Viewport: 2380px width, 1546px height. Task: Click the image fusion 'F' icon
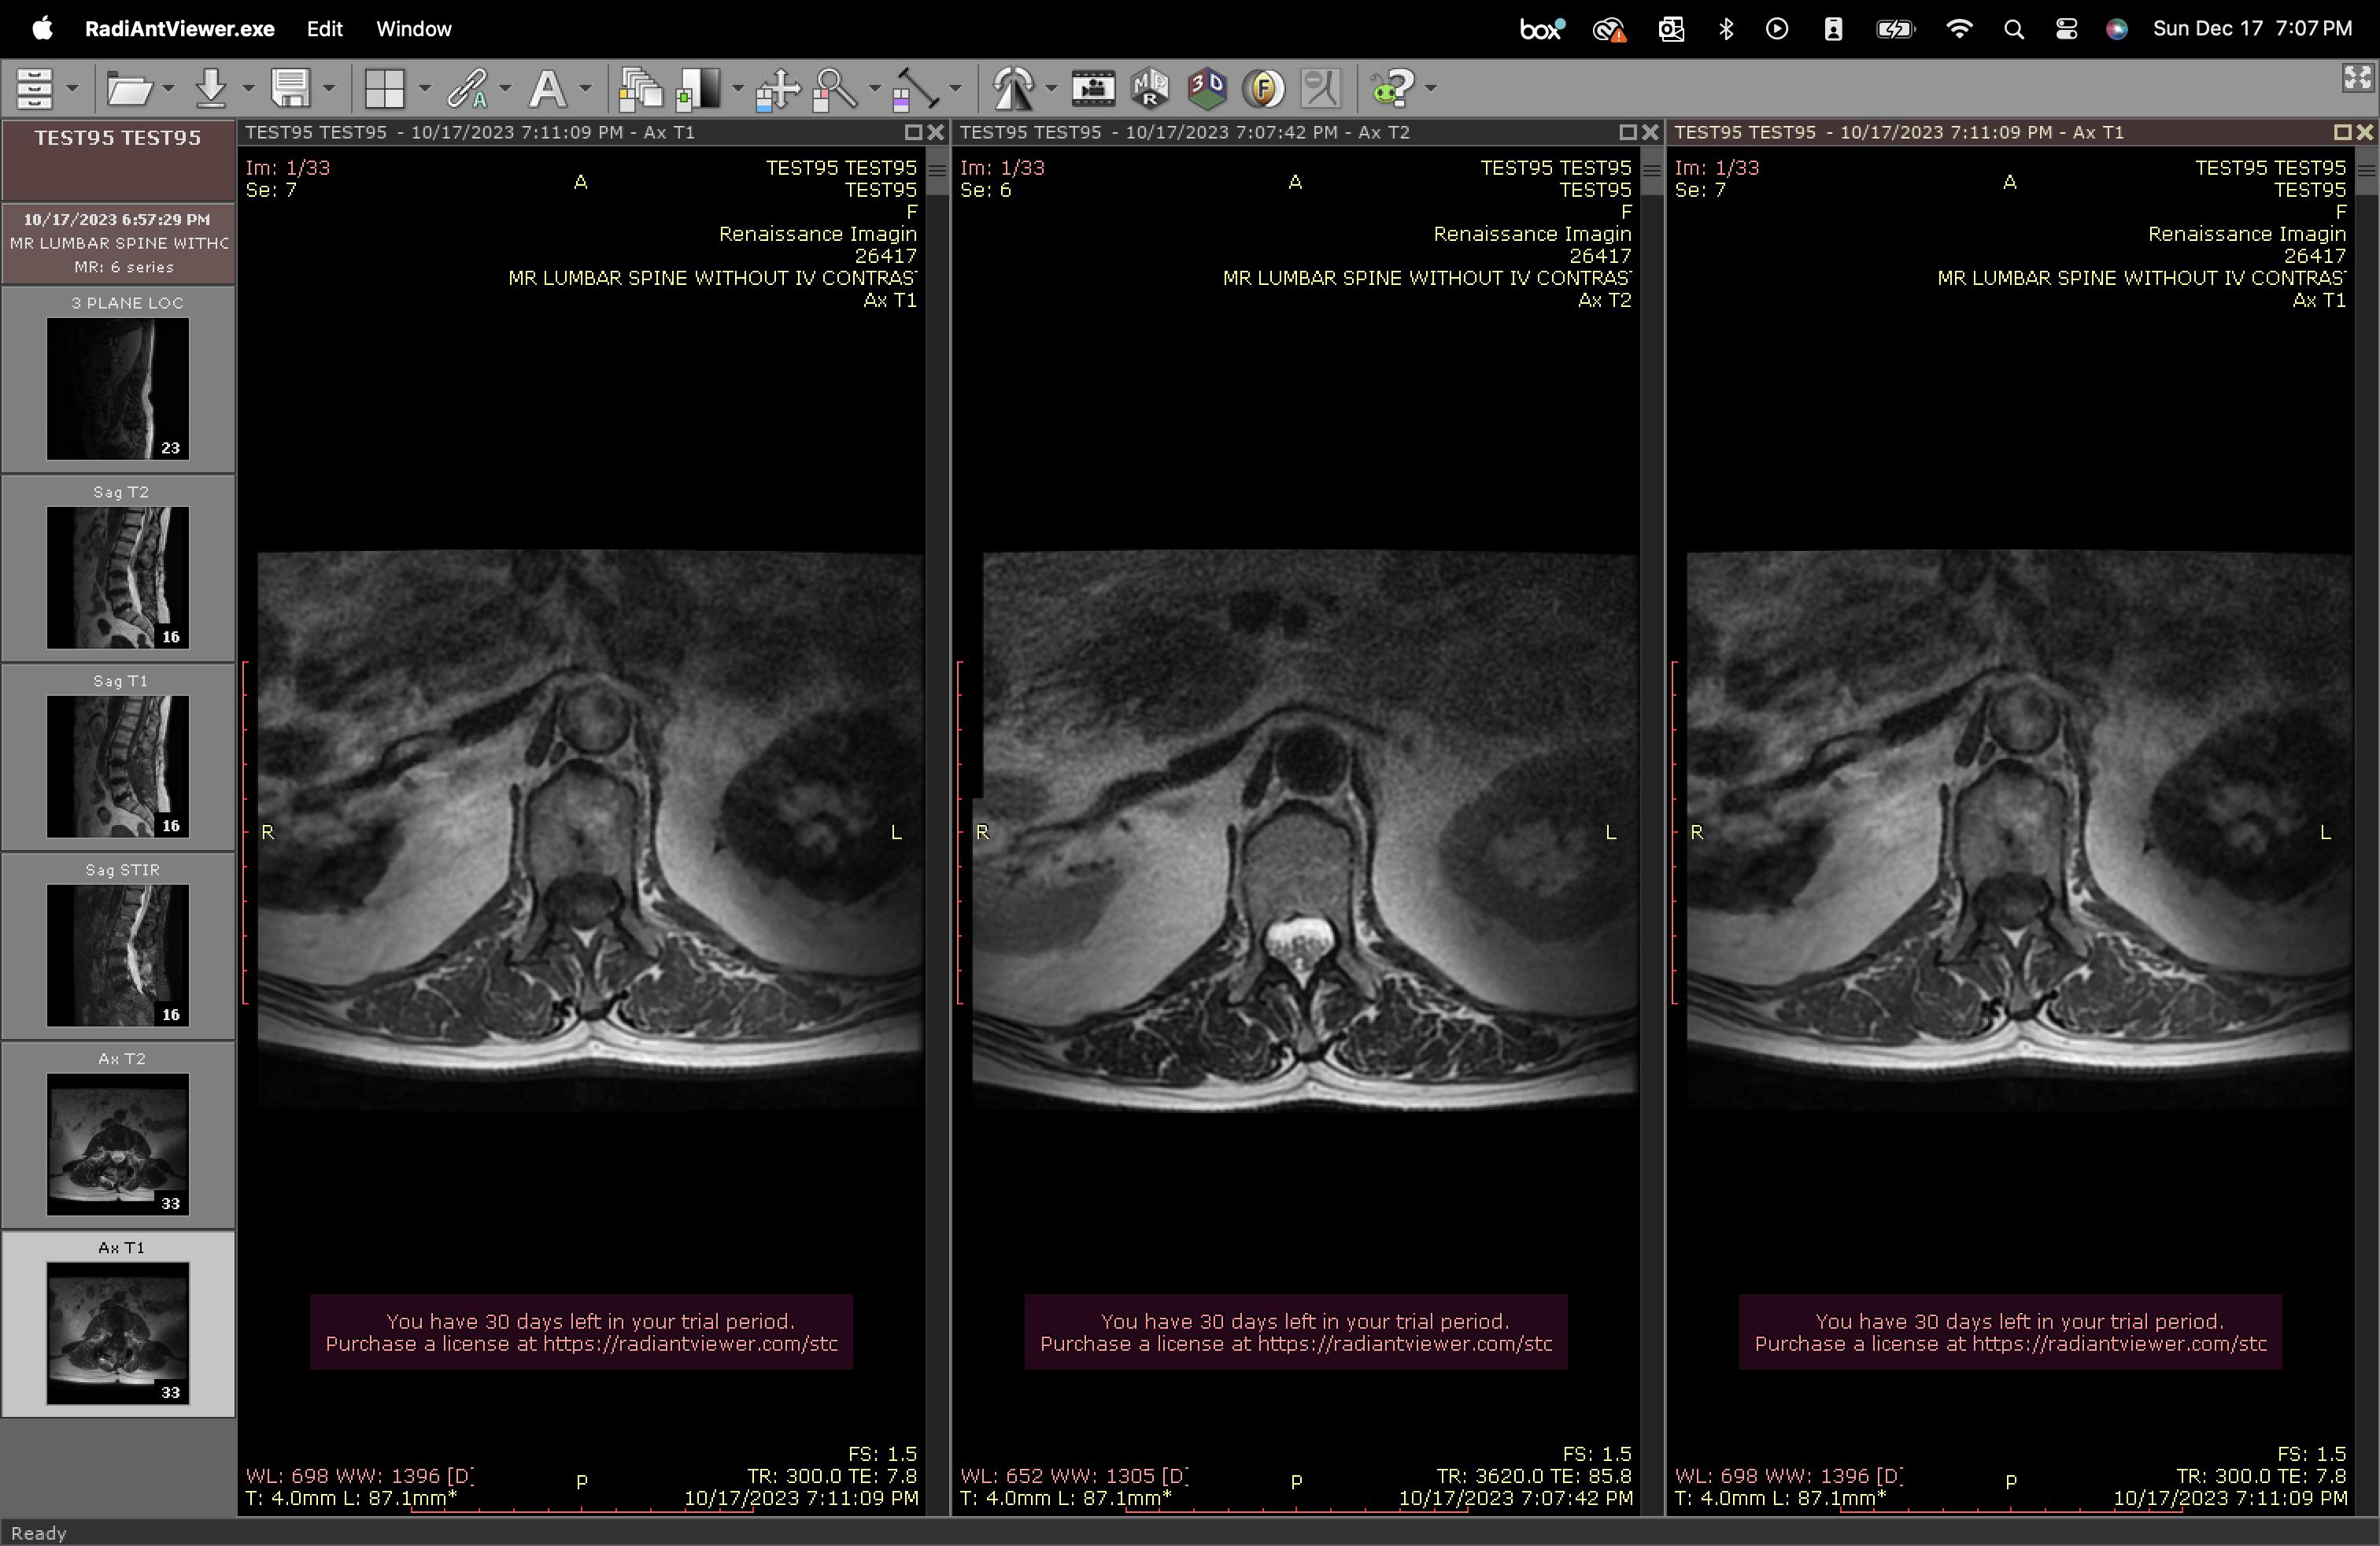pyautogui.click(x=1264, y=89)
